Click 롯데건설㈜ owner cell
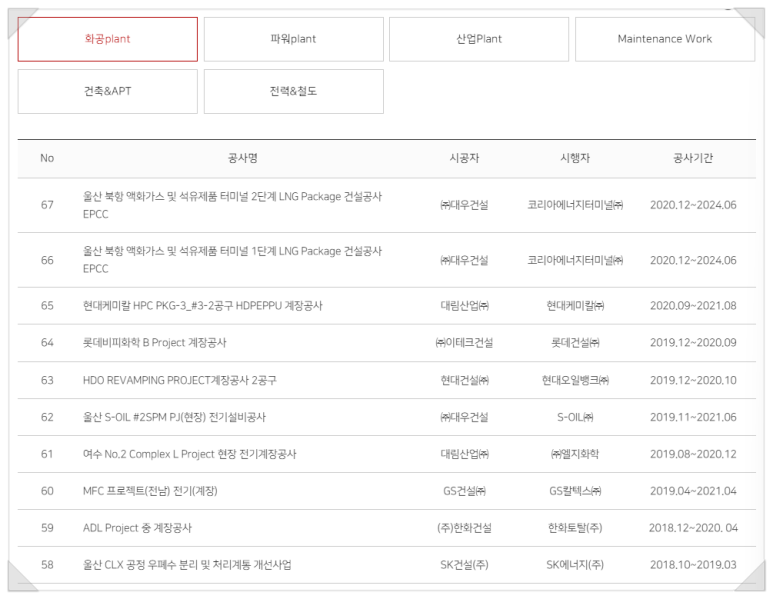 point(575,343)
